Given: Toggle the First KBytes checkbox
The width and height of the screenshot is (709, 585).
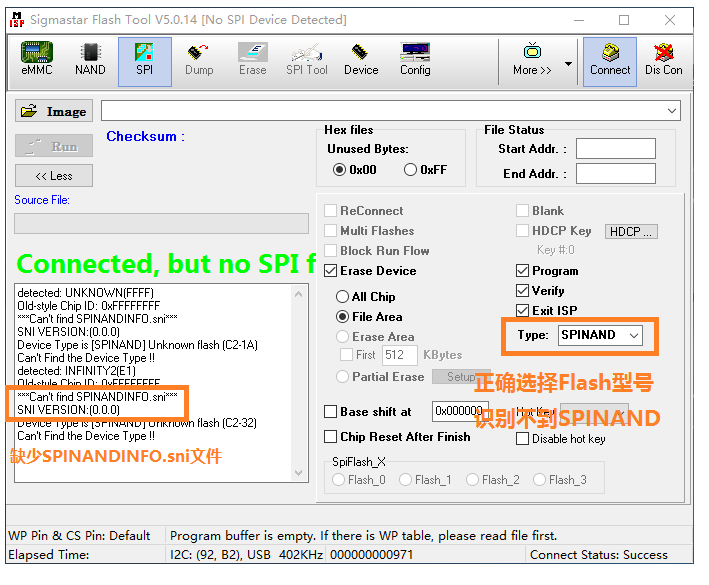Looking at the screenshot, I should 346,355.
